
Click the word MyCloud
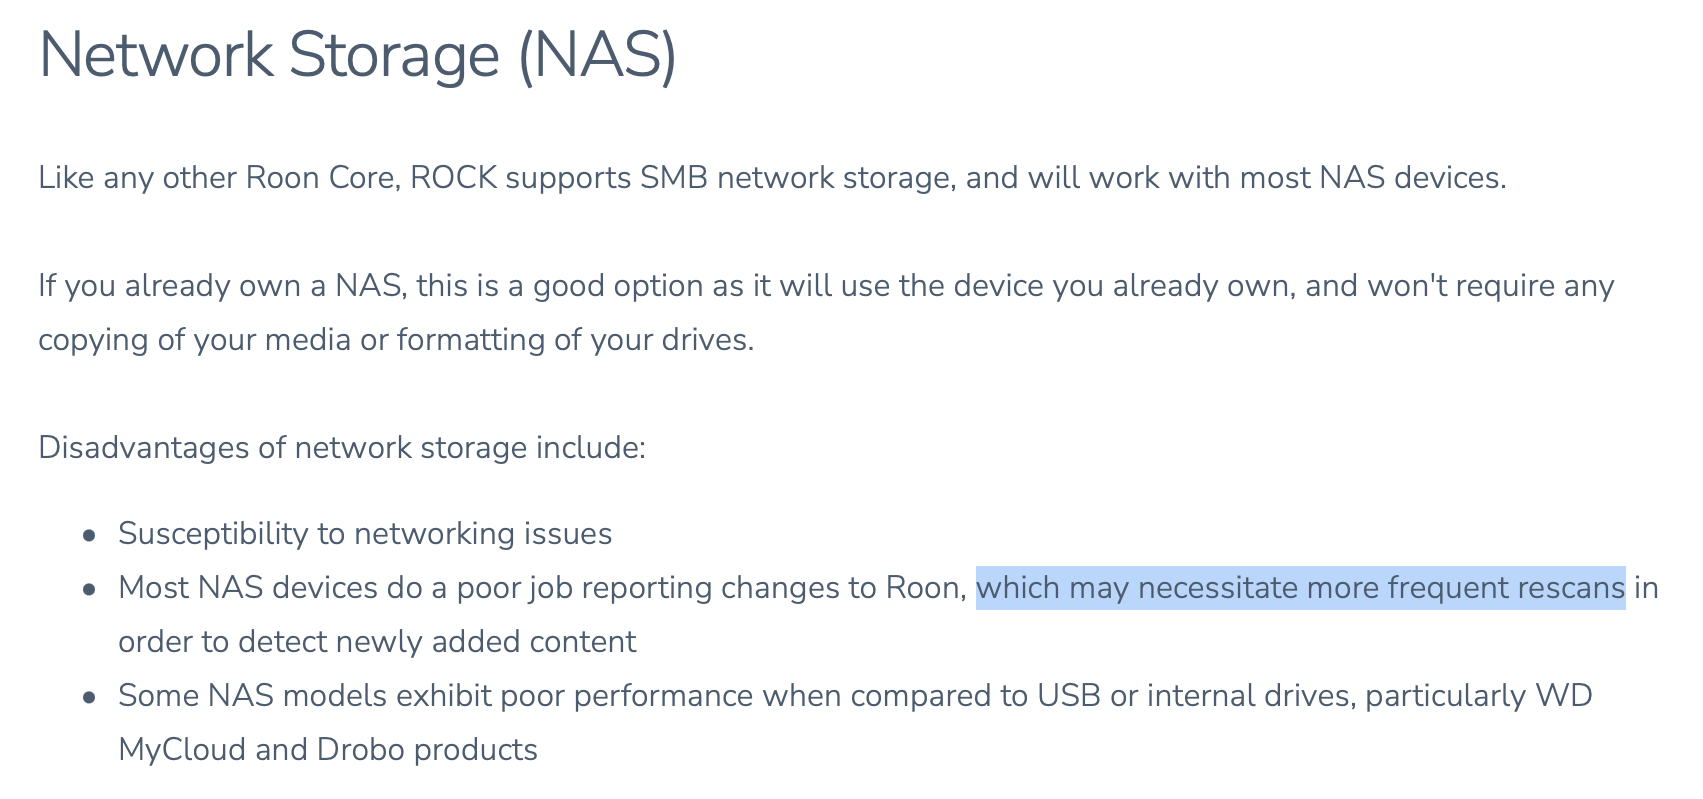coord(181,750)
